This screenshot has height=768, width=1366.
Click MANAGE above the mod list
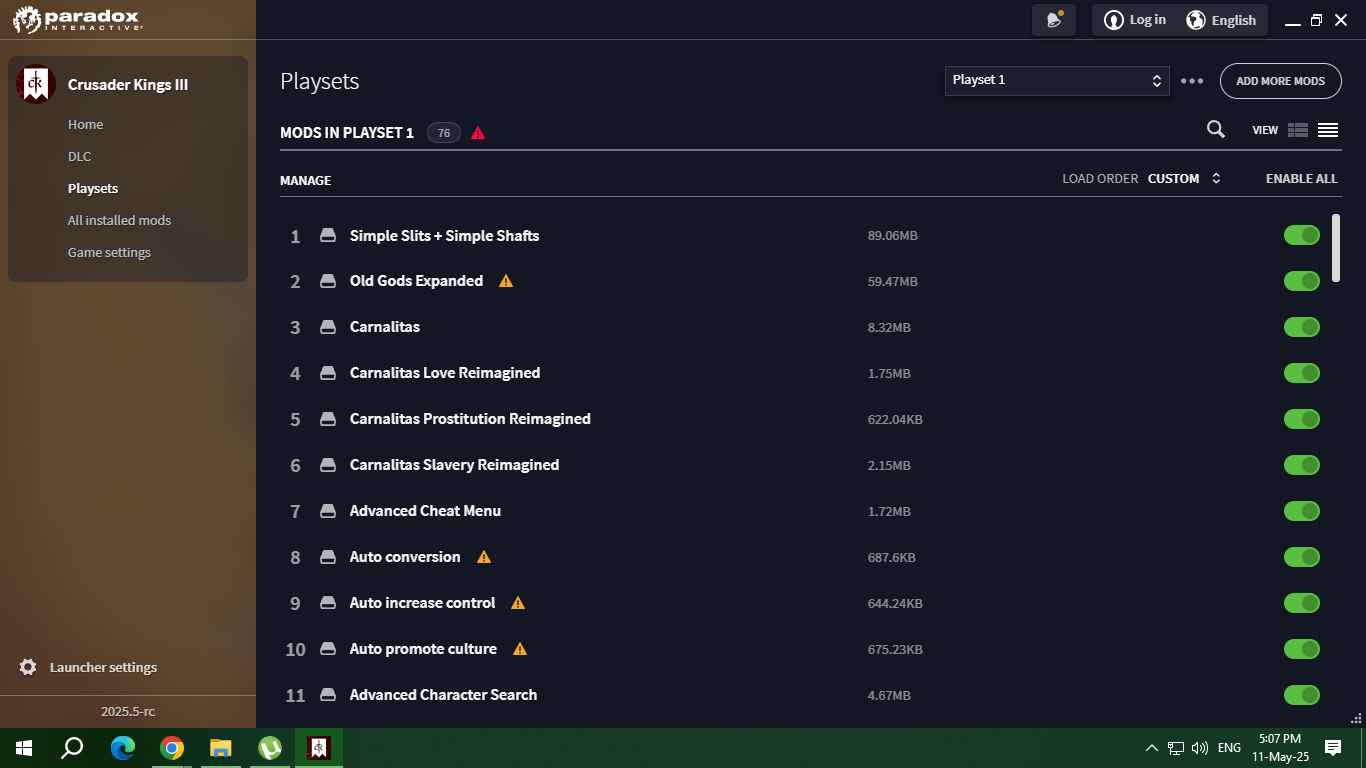click(x=305, y=181)
